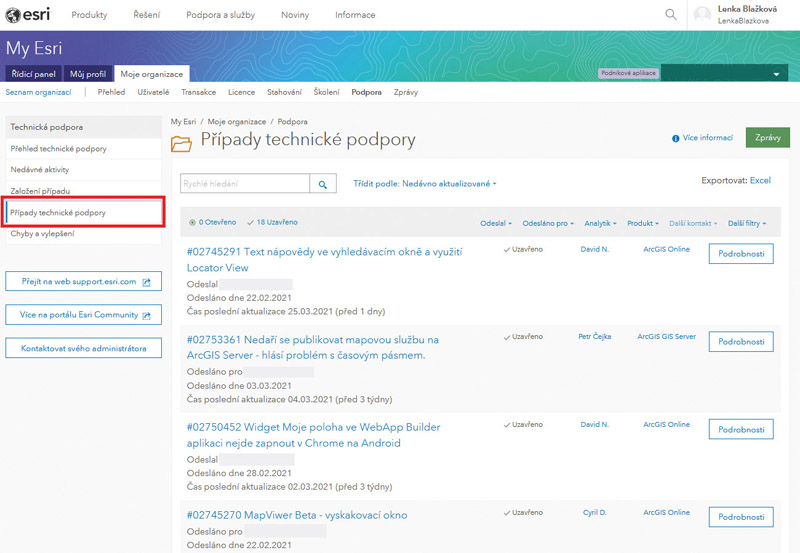Click analyst Cyril D. link
The height and width of the screenshot is (553, 800).
594,513
